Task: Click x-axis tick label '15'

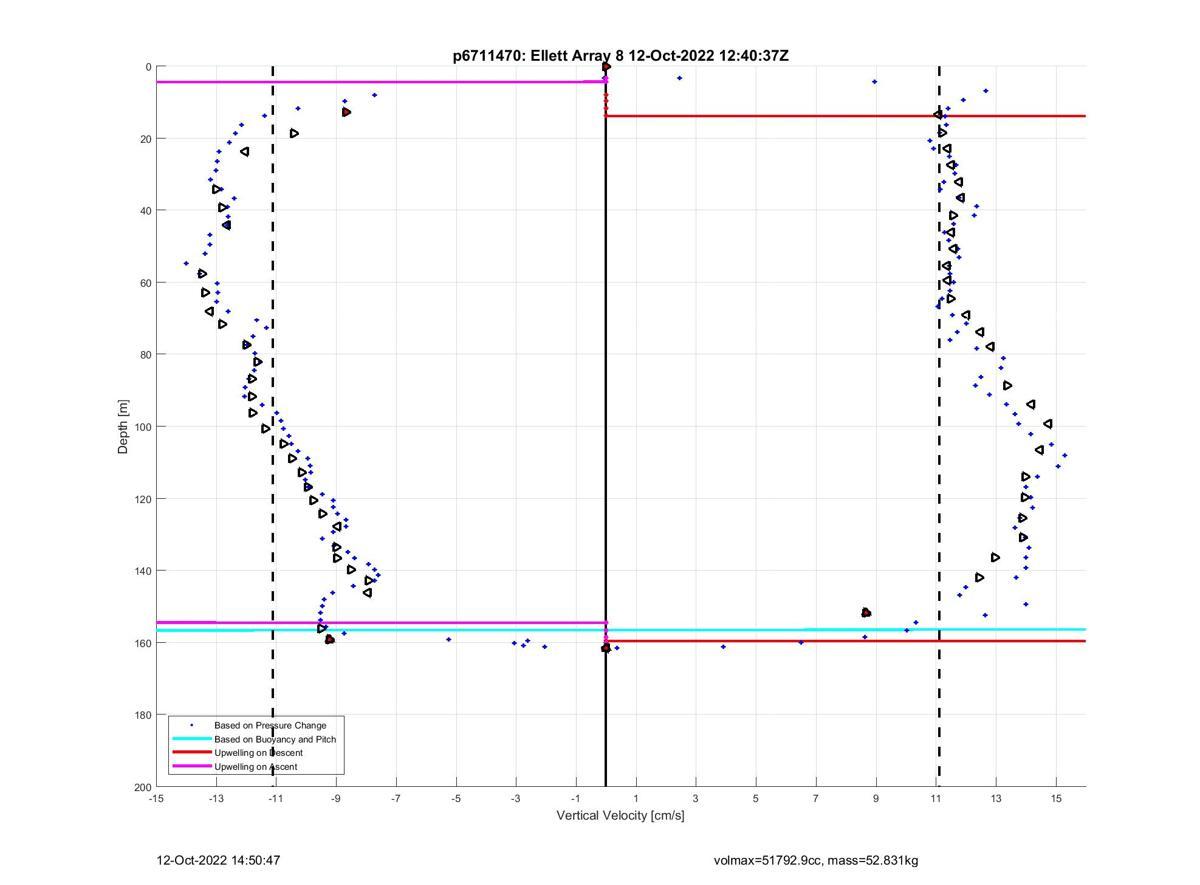Action: 1056,798
